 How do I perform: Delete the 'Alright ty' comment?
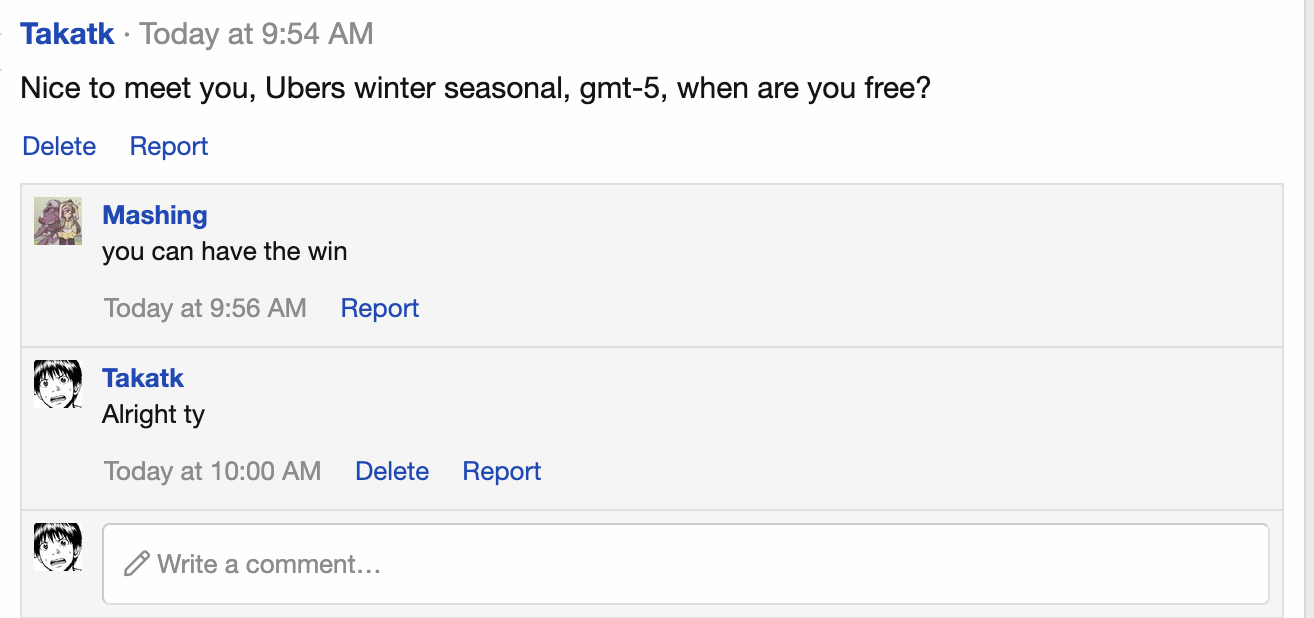pos(392,471)
